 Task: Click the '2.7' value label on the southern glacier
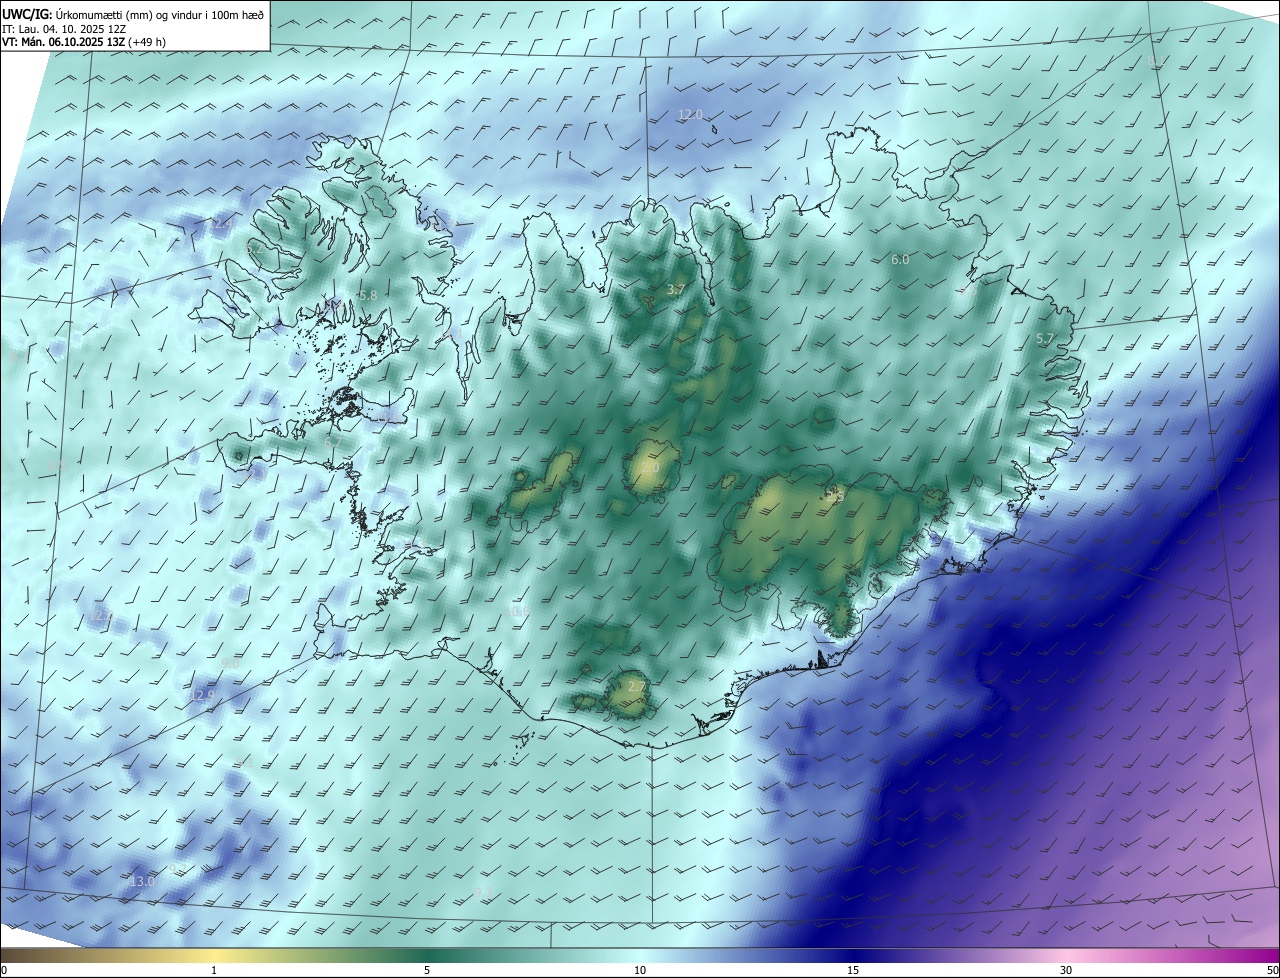[x=636, y=686]
